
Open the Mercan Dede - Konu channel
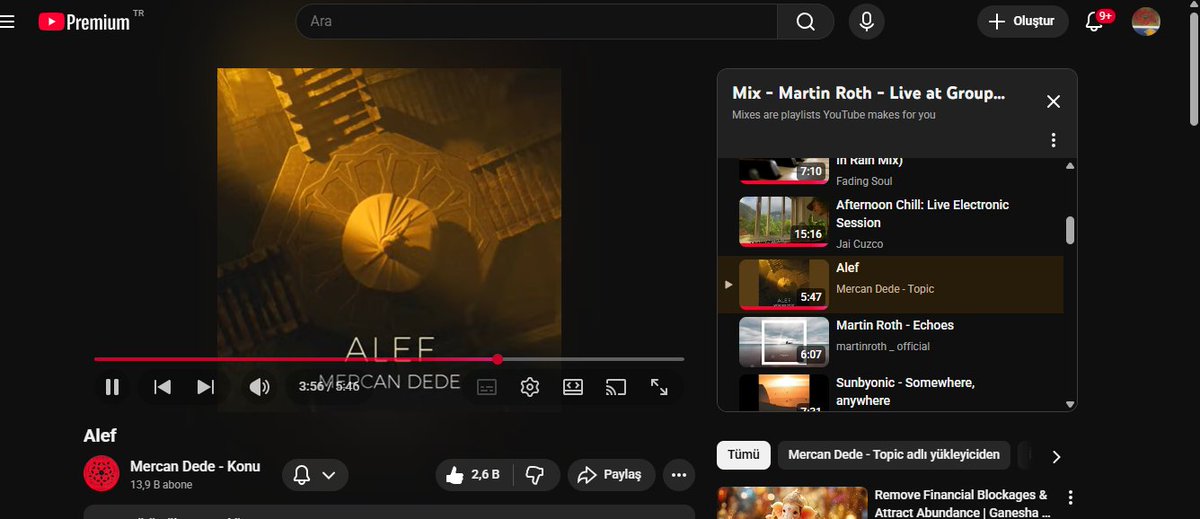195,466
